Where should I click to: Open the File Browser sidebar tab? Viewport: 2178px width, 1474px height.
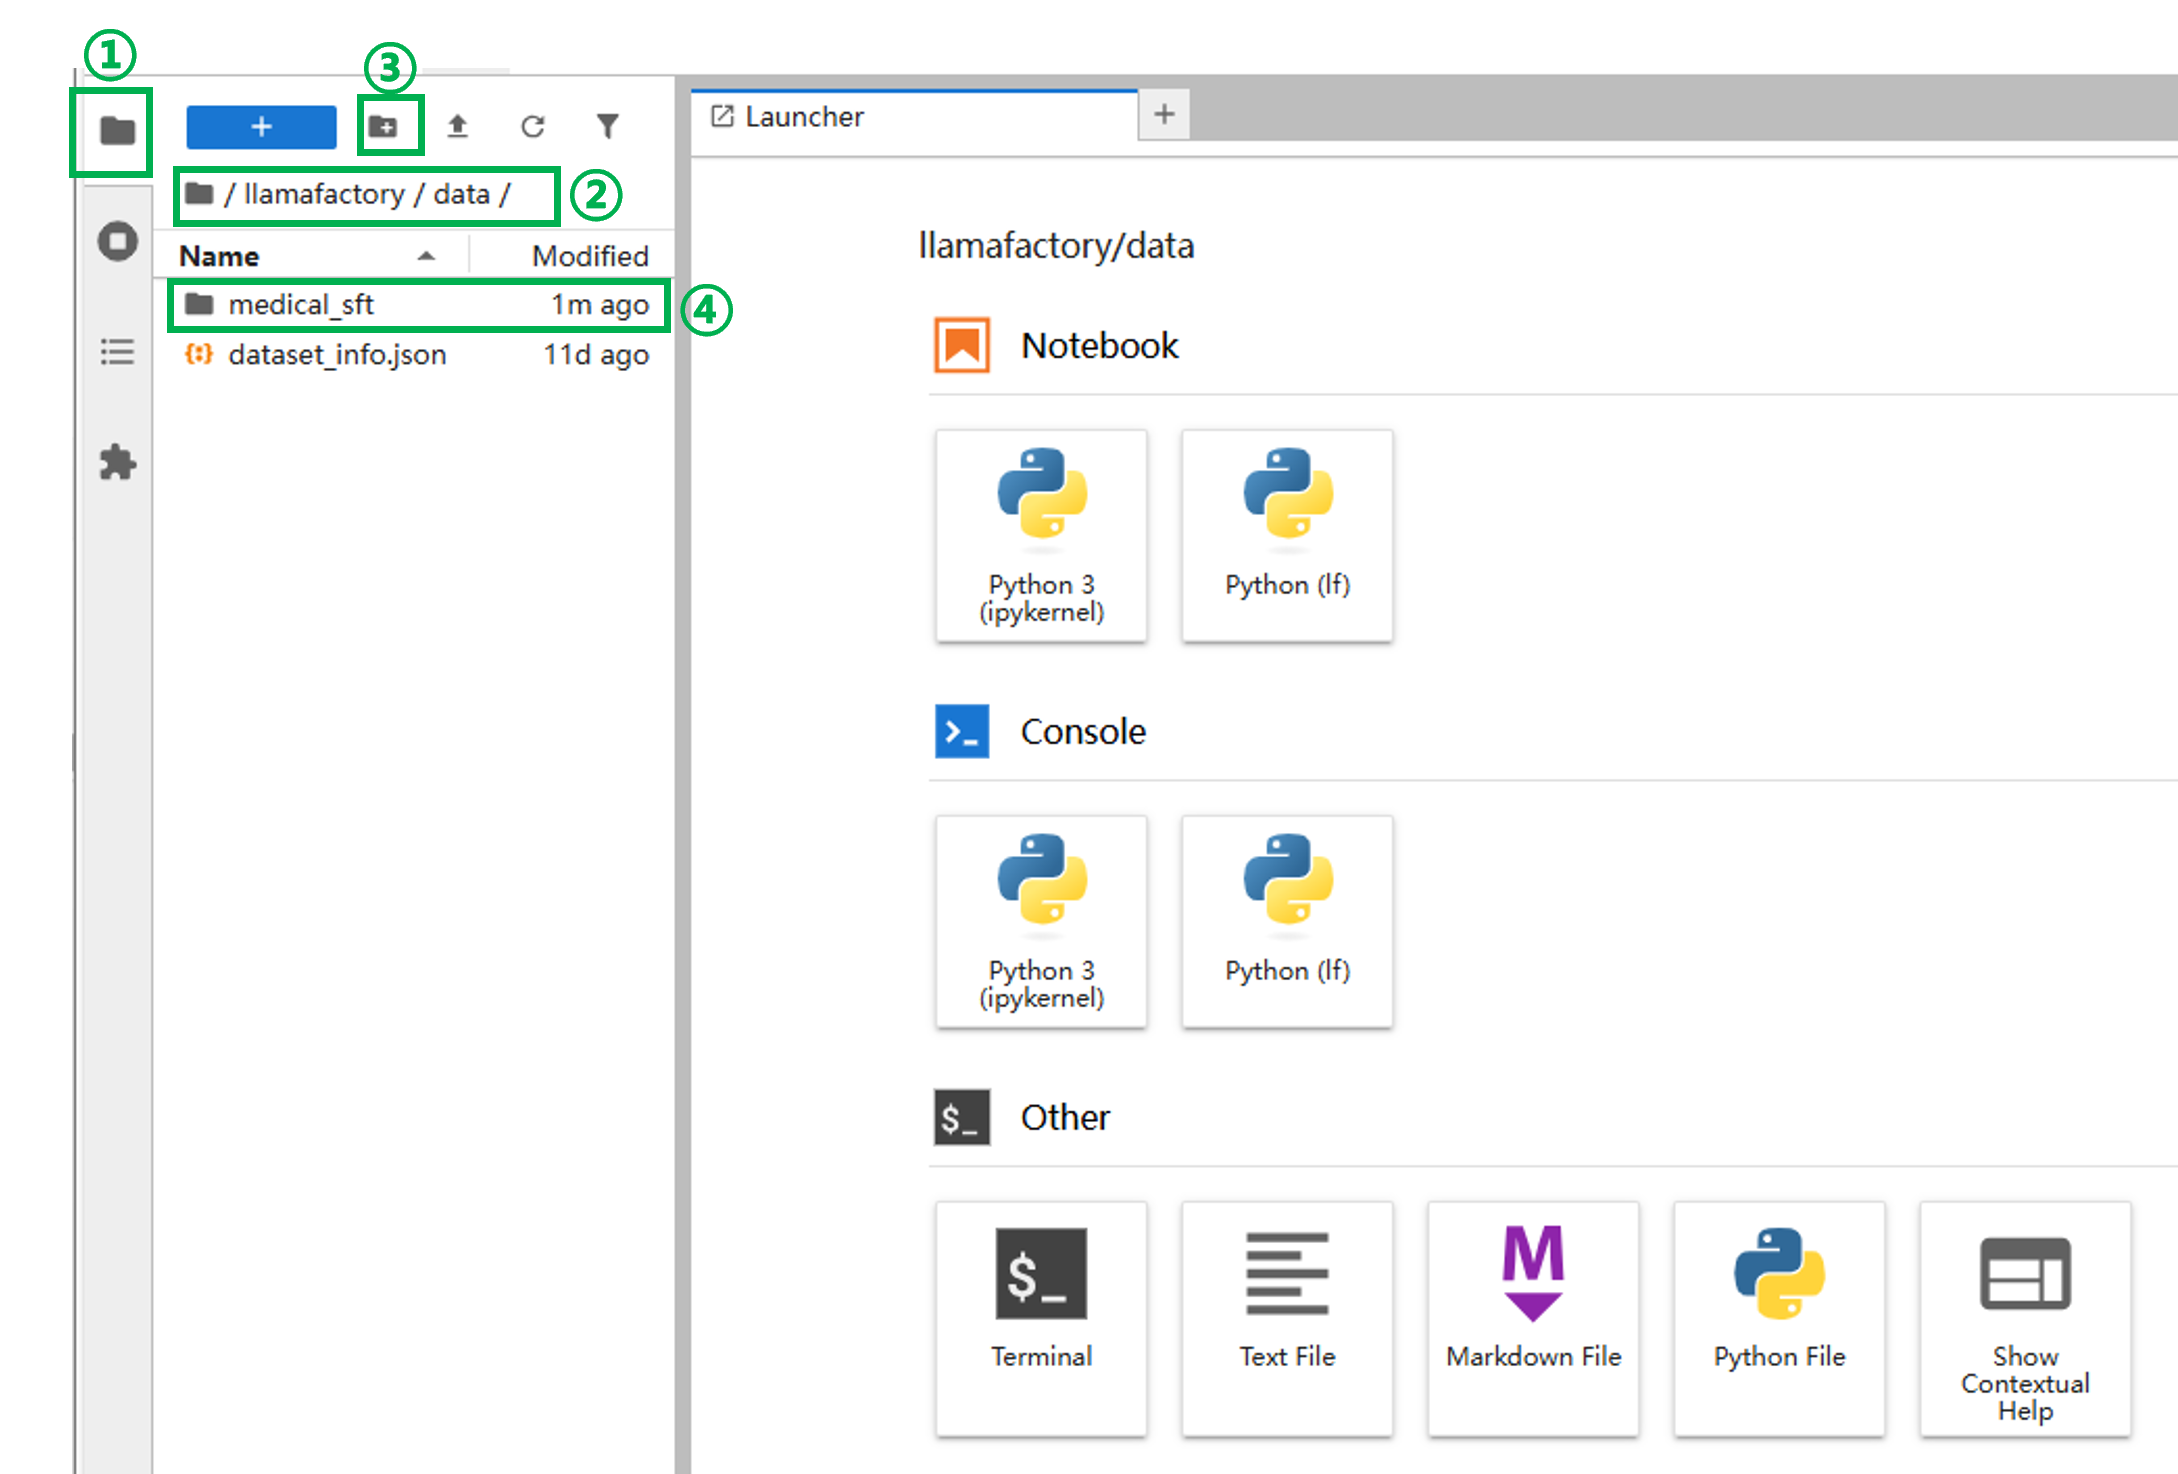click(x=117, y=131)
